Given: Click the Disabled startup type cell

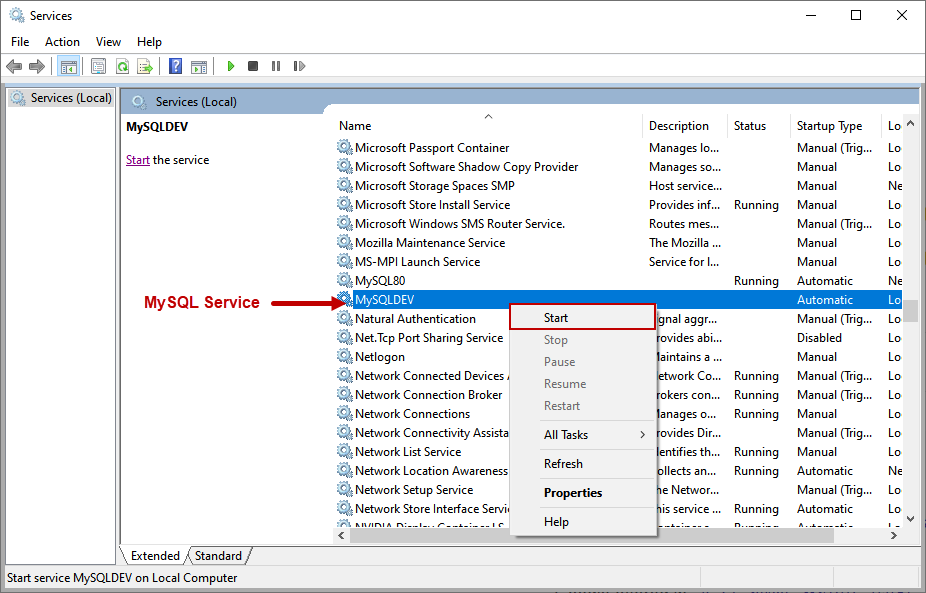Looking at the screenshot, I should (819, 338).
